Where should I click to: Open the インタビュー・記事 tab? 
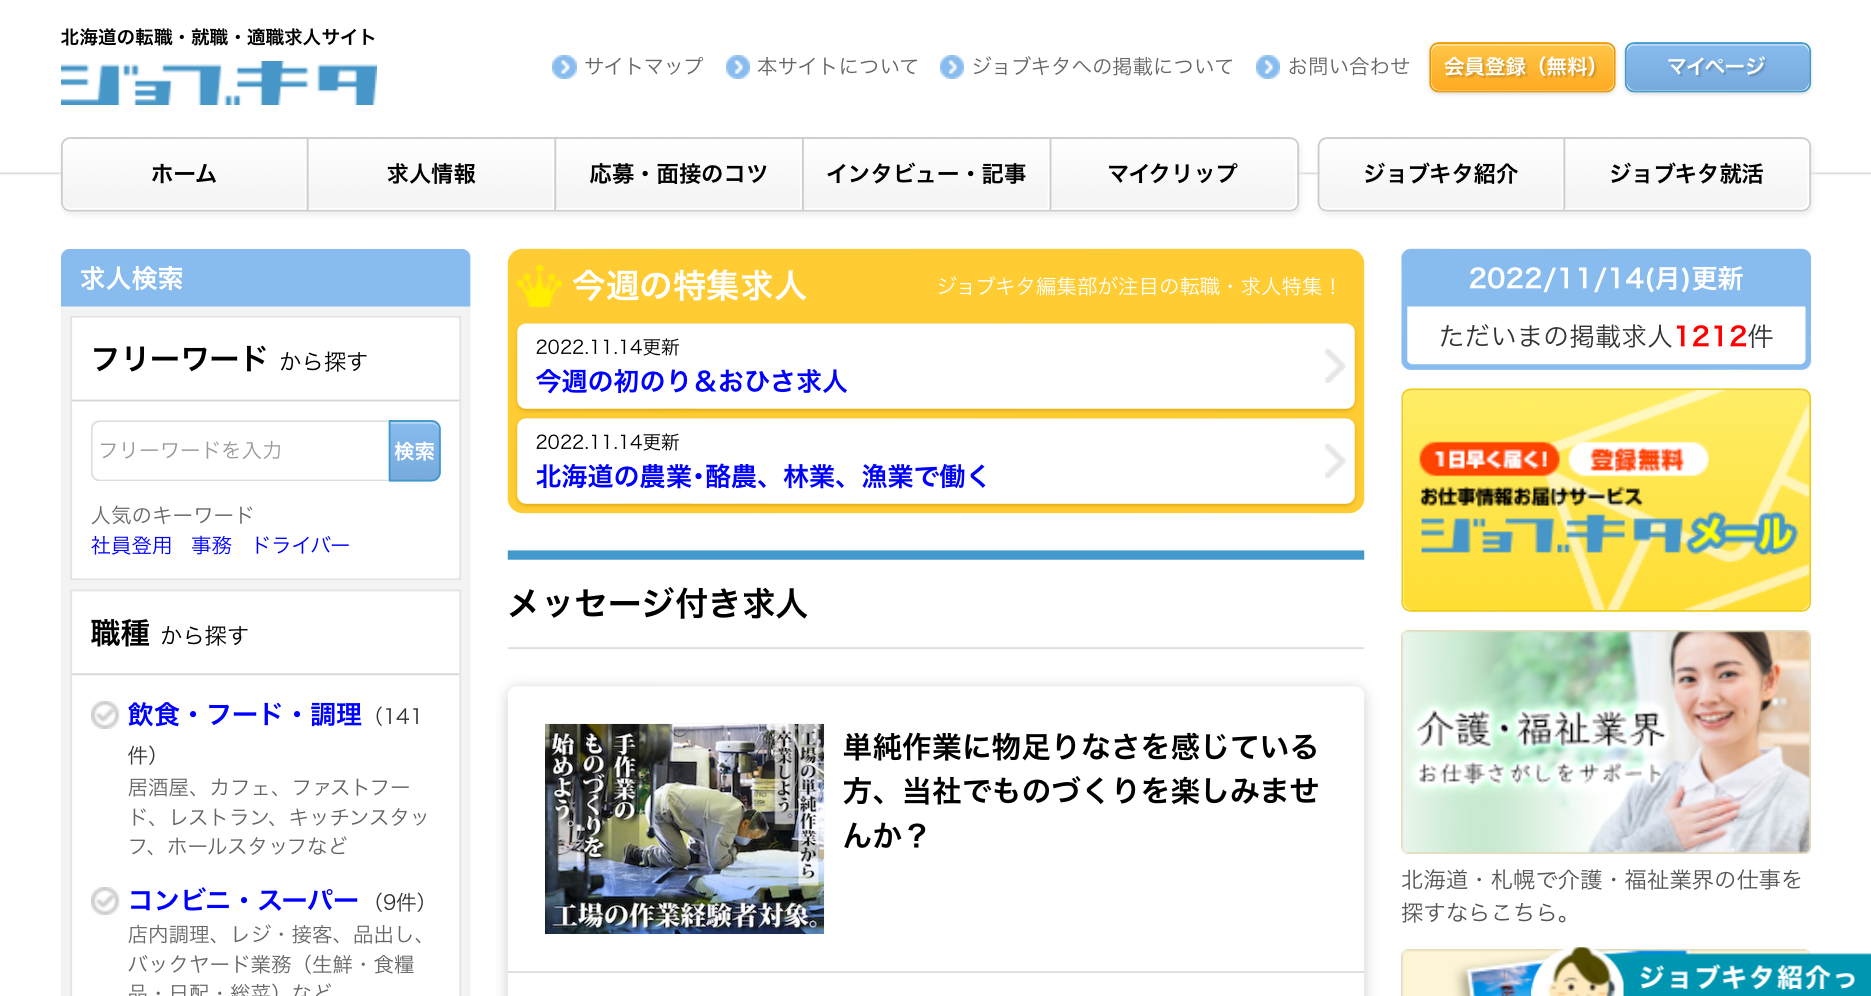[x=926, y=174]
